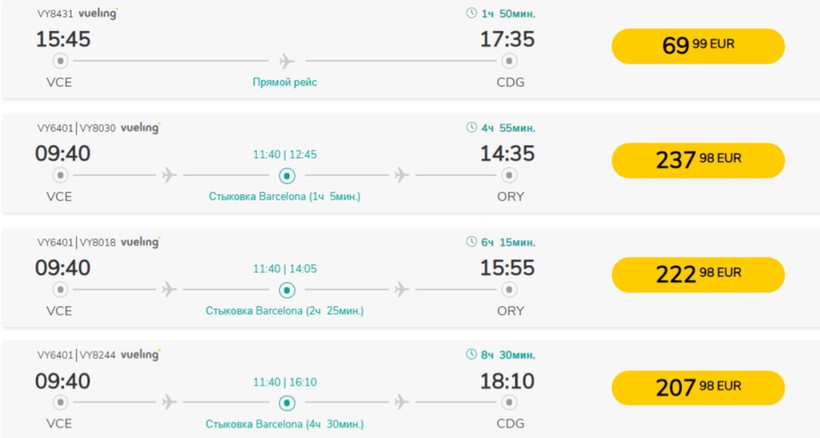
Task: Open the Прямой рейс direct flight label
Action: 285,83
